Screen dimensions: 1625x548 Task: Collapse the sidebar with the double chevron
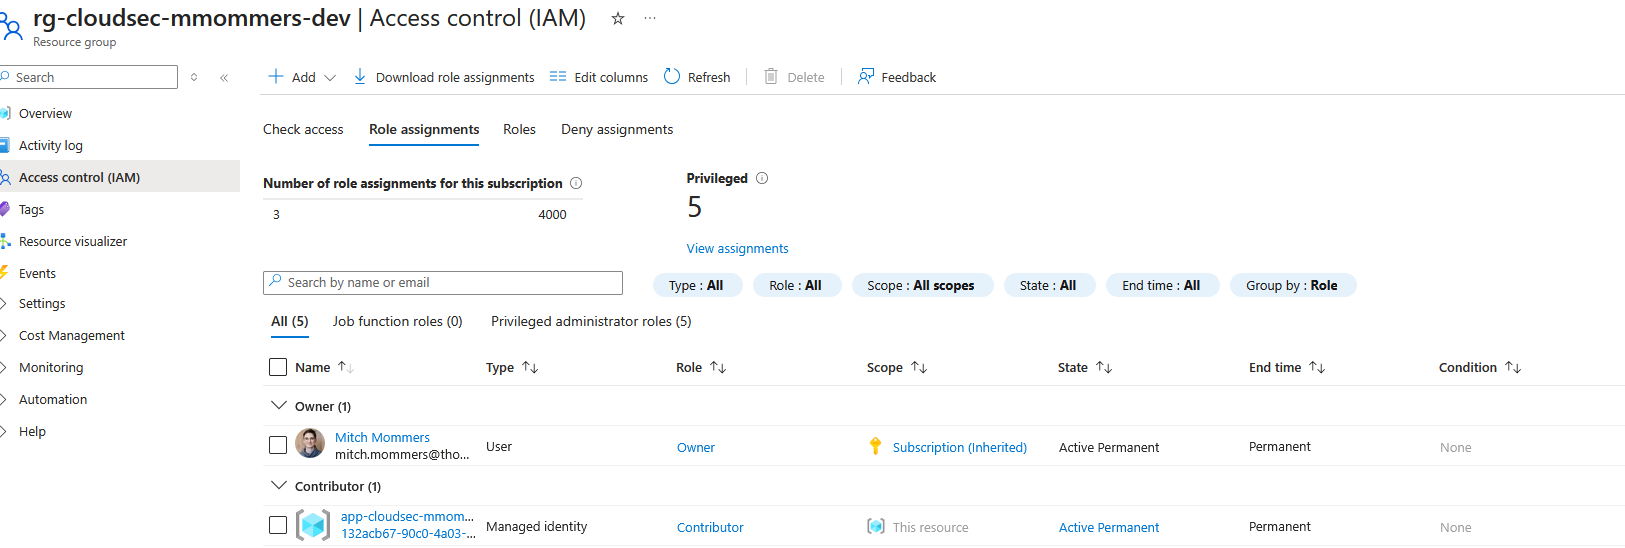point(224,77)
